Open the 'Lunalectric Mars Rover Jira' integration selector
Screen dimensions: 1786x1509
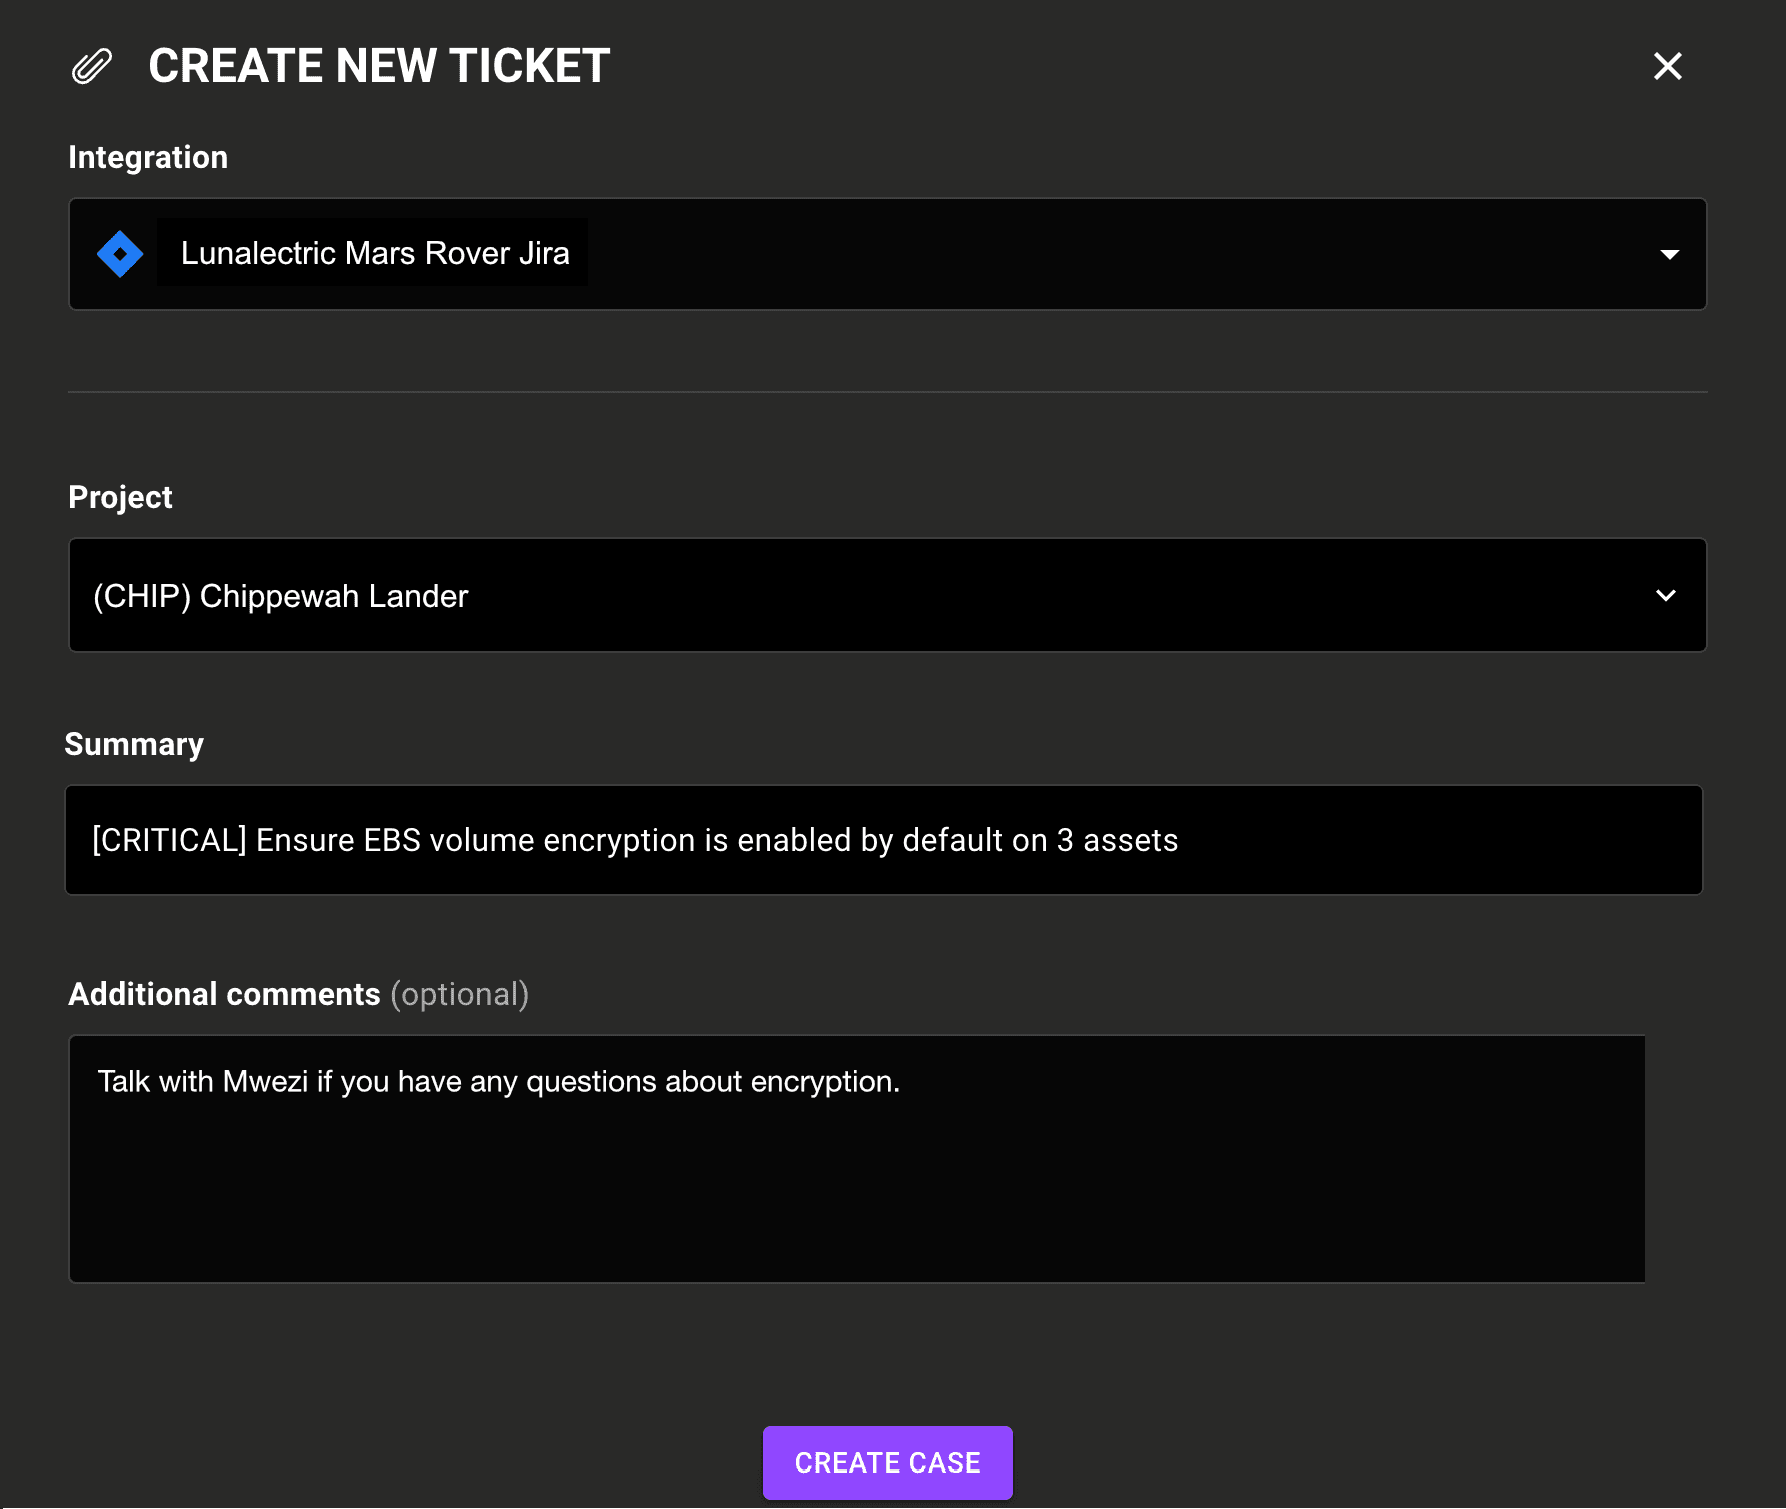coord(887,253)
